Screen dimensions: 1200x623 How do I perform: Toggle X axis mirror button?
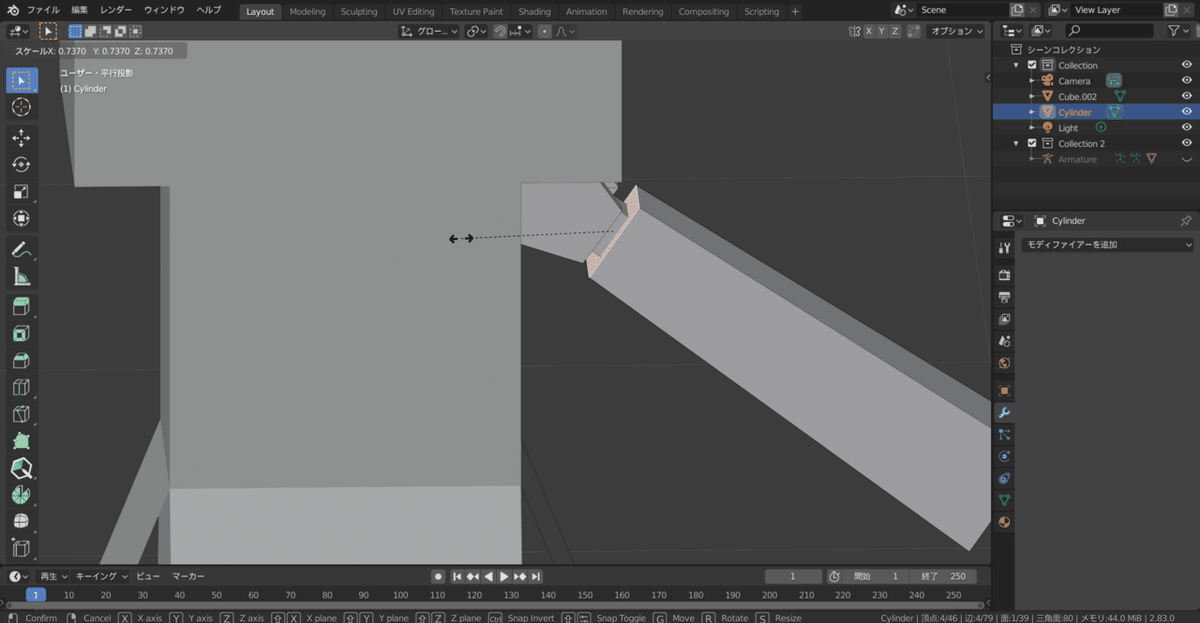tap(867, 31)
